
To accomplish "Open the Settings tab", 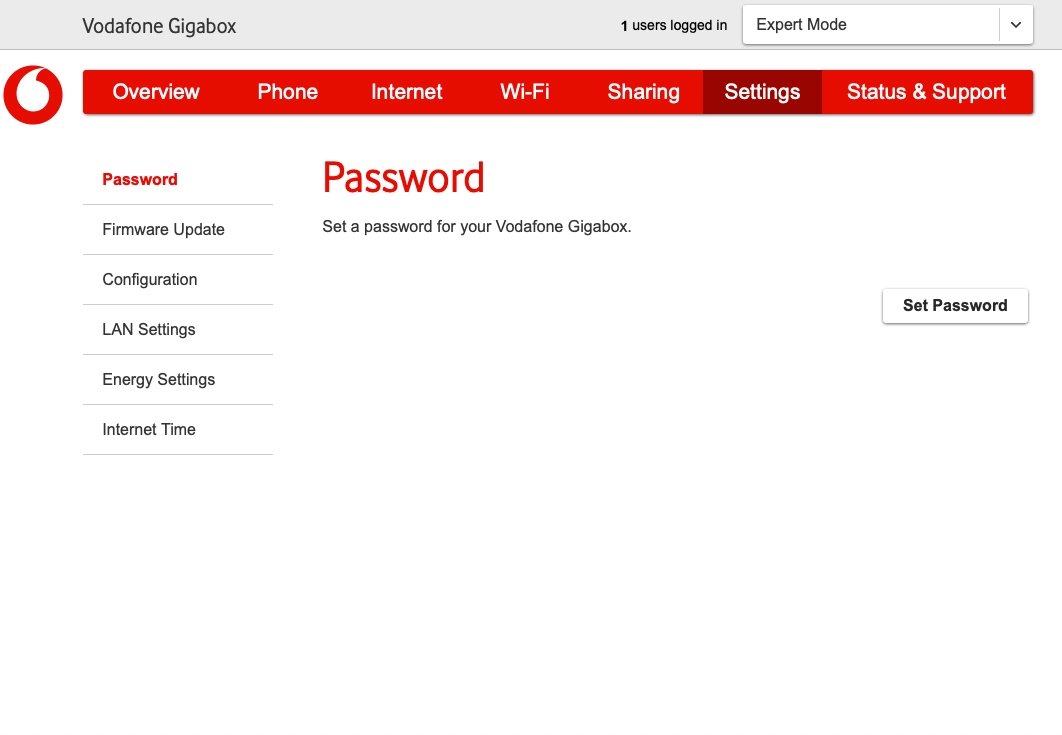I will point(762,91).
